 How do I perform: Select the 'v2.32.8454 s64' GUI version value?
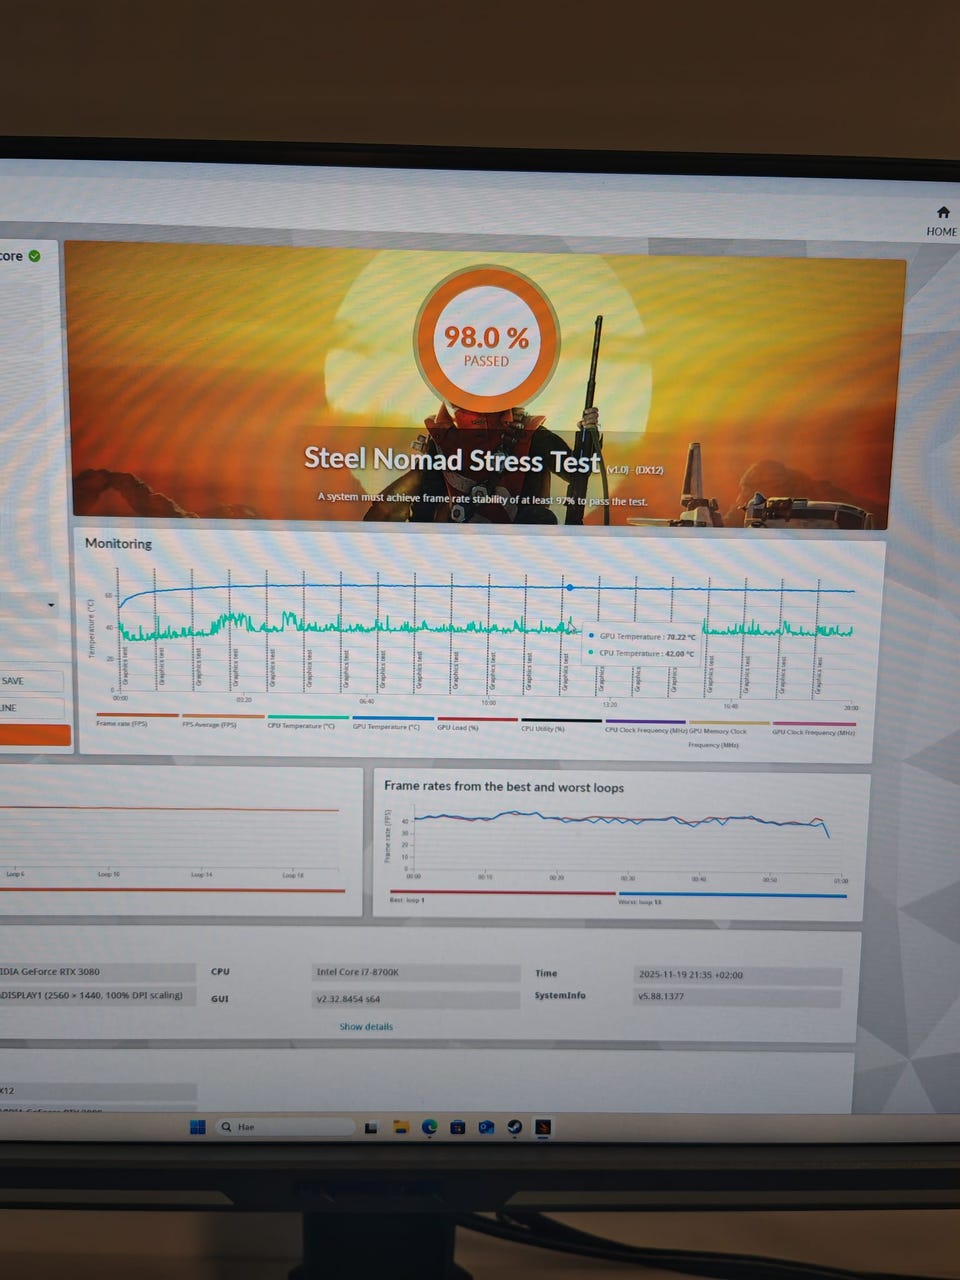[x=348, y=999]
